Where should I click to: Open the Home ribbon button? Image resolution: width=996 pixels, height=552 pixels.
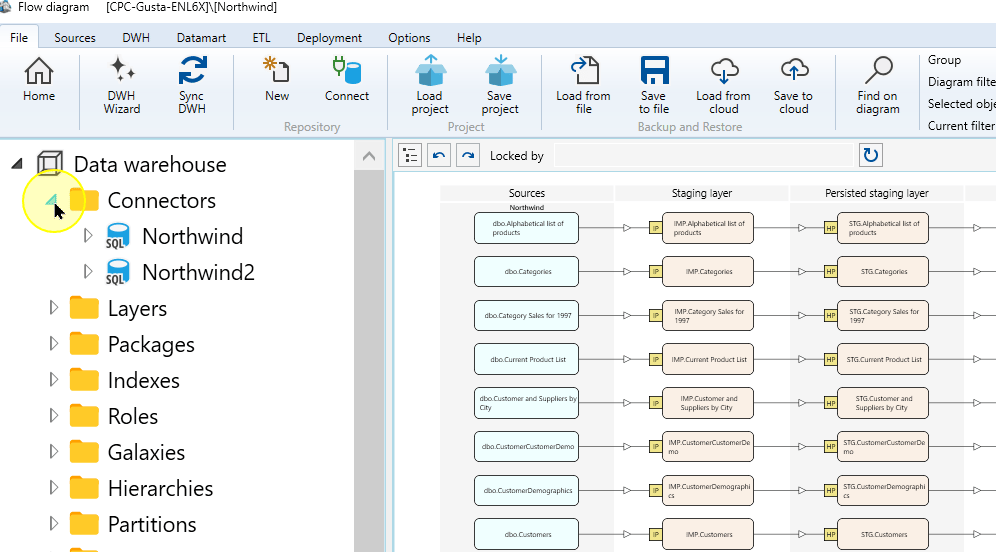[39, 79]
